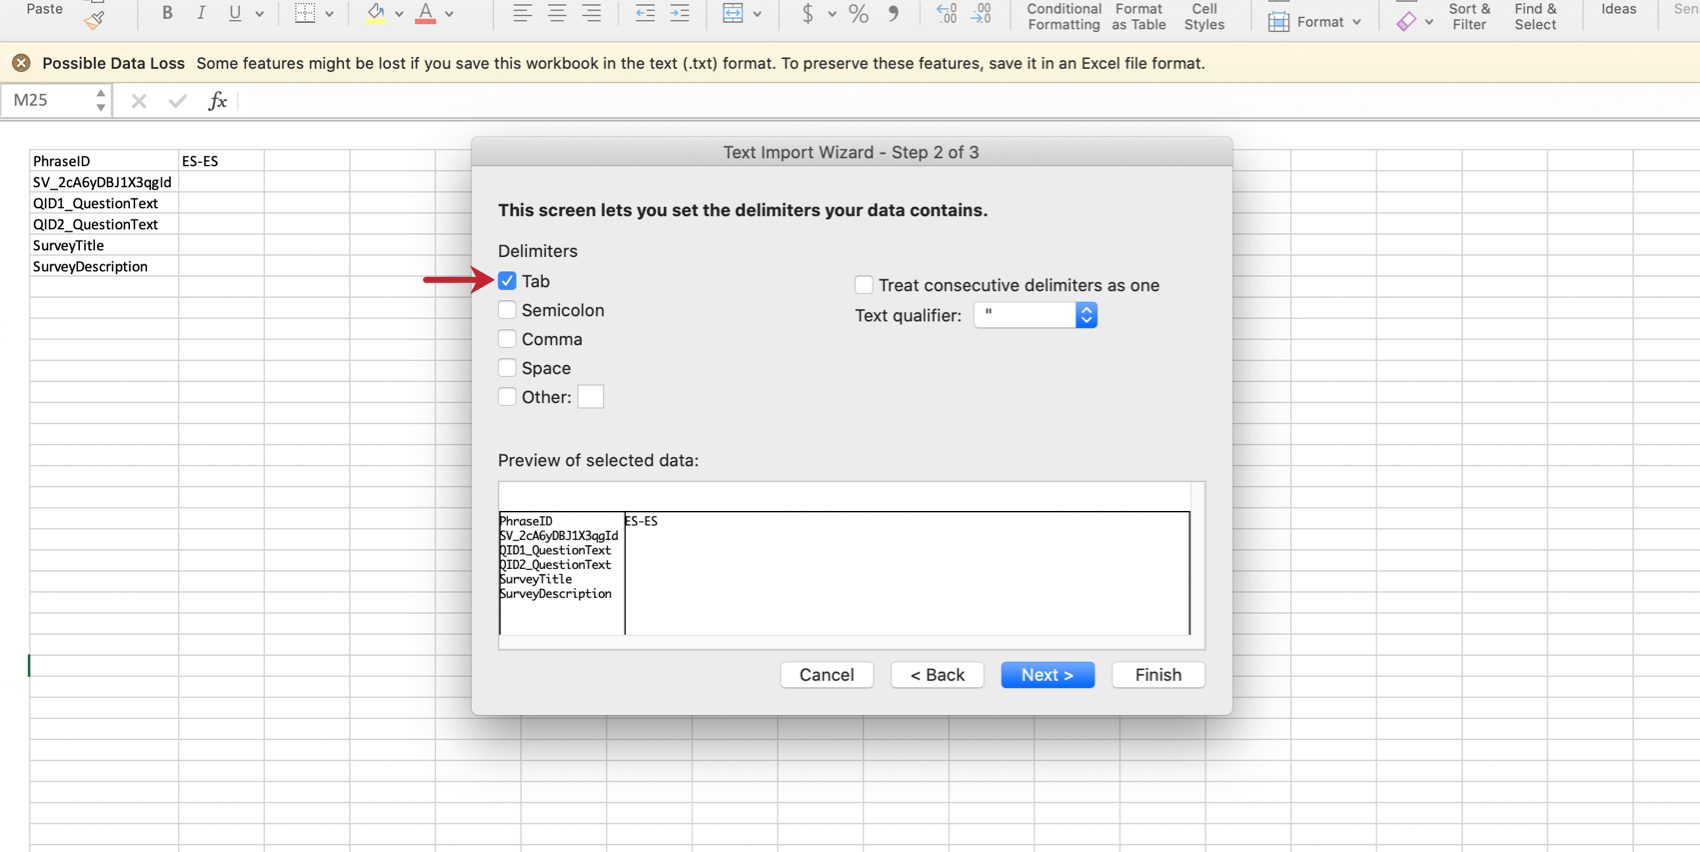This screenshot has width=1700, height=852.
Task: Check the Other delimiter checkbox
Action: point(507,397)
